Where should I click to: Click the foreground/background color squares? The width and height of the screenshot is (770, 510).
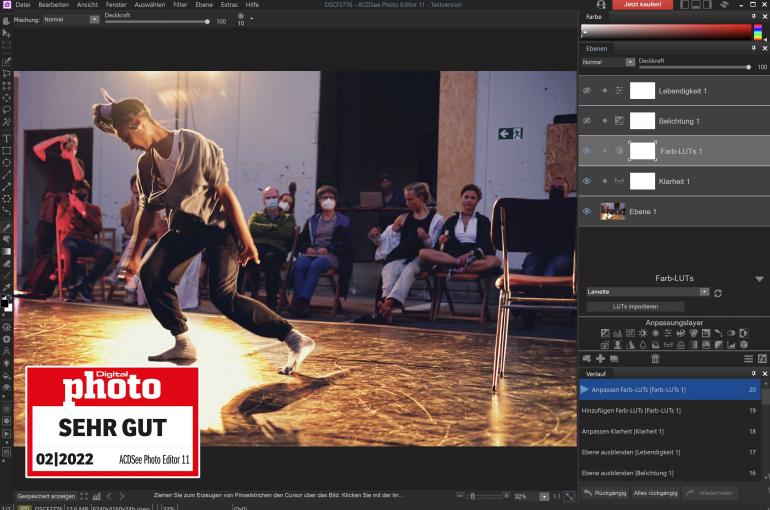[x=6, y=304]
